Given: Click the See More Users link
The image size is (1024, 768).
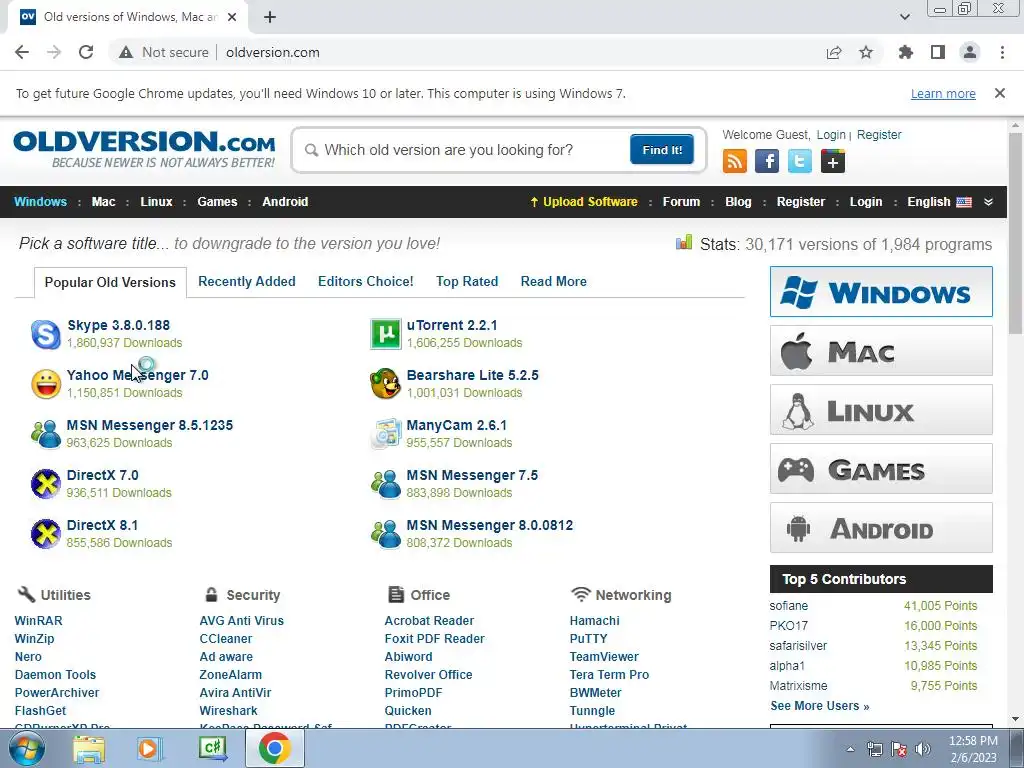Looking at the screenshot, I should pos(820,706).
